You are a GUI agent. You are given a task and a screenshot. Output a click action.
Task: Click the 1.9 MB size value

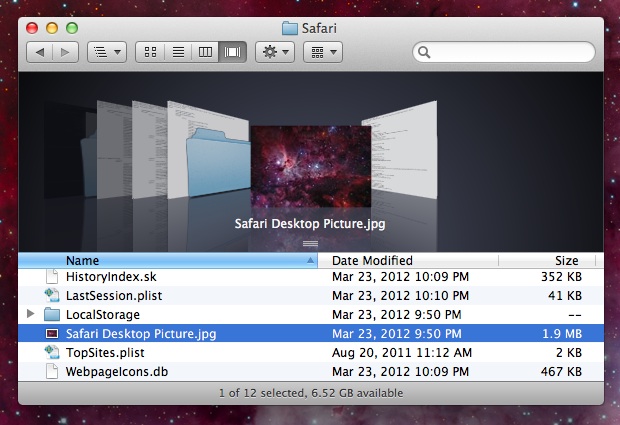(562, 334)
